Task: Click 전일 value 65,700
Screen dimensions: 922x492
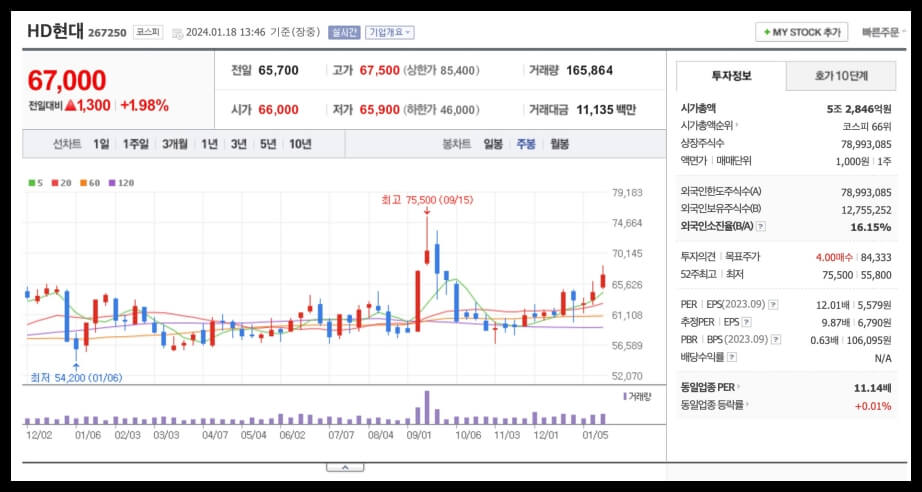Action: coord(279,71)
